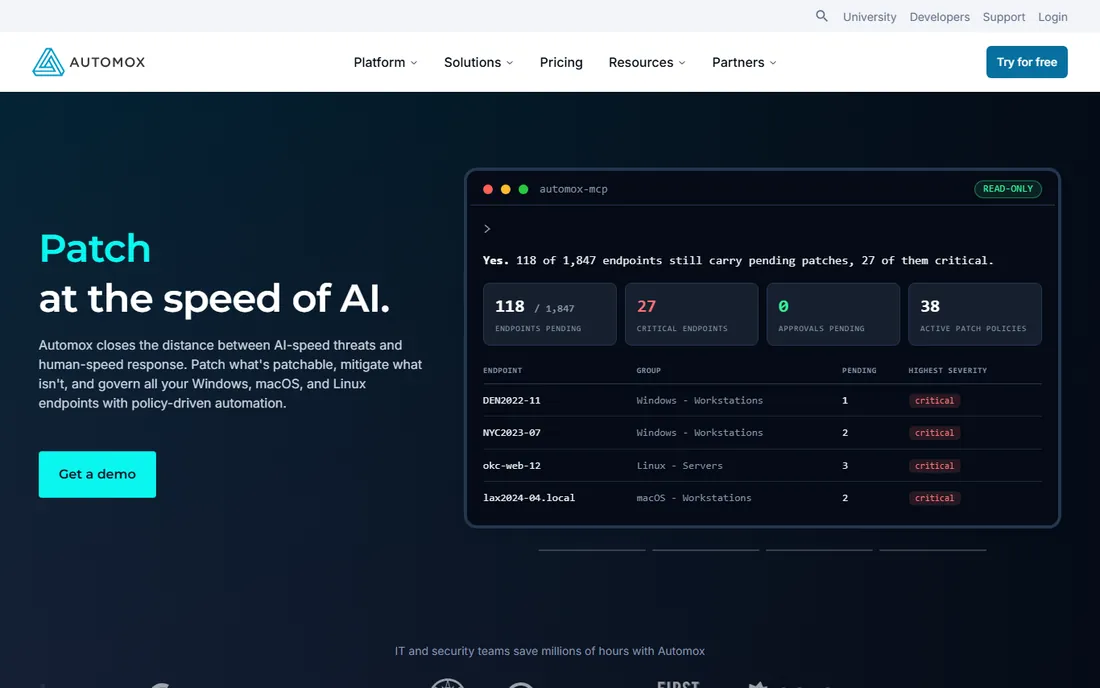Click the search magnifier icon

(821, 15)
